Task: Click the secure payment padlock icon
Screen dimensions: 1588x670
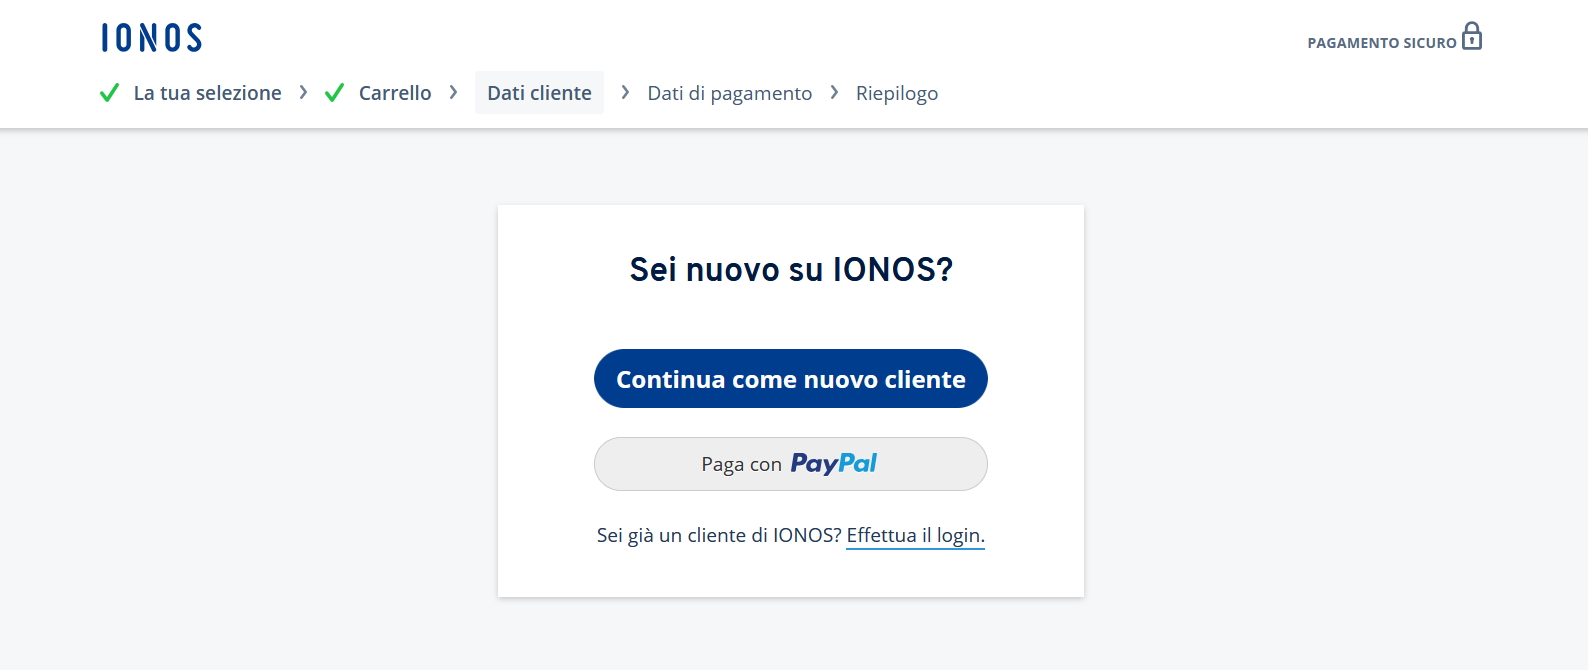Action: click(1472, 36)
